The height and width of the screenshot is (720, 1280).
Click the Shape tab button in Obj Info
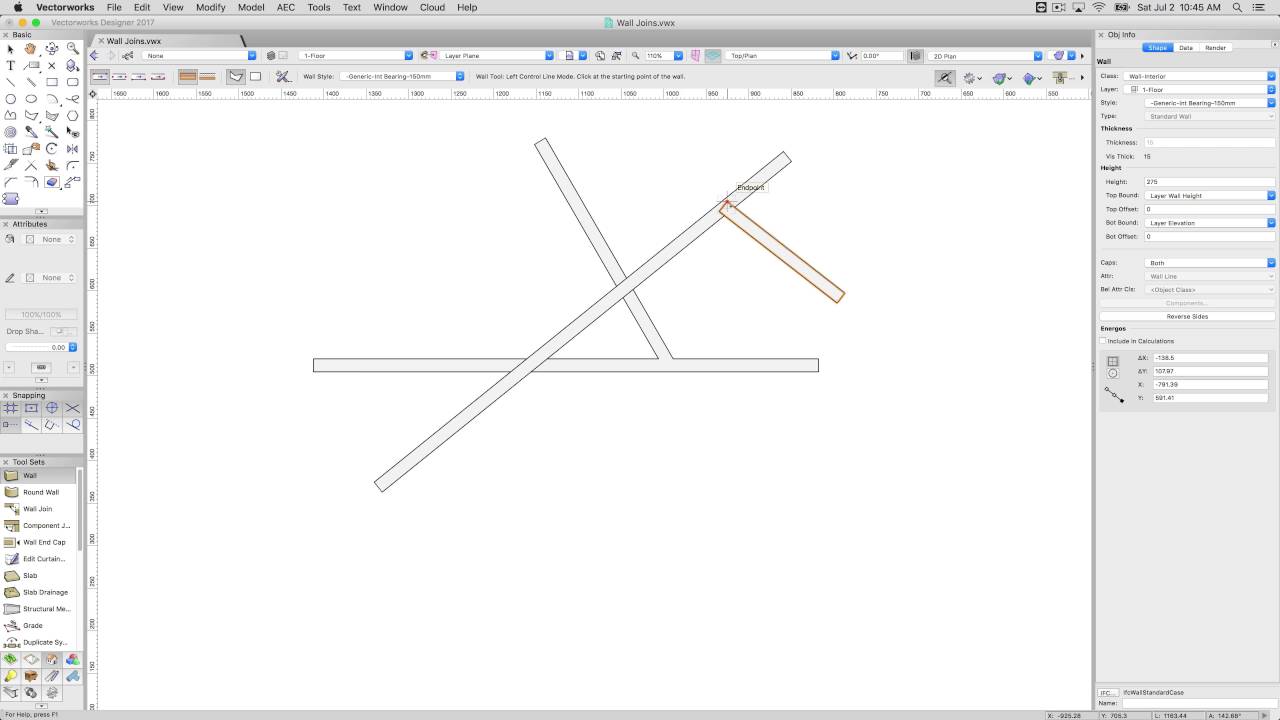click(1158, 48)
